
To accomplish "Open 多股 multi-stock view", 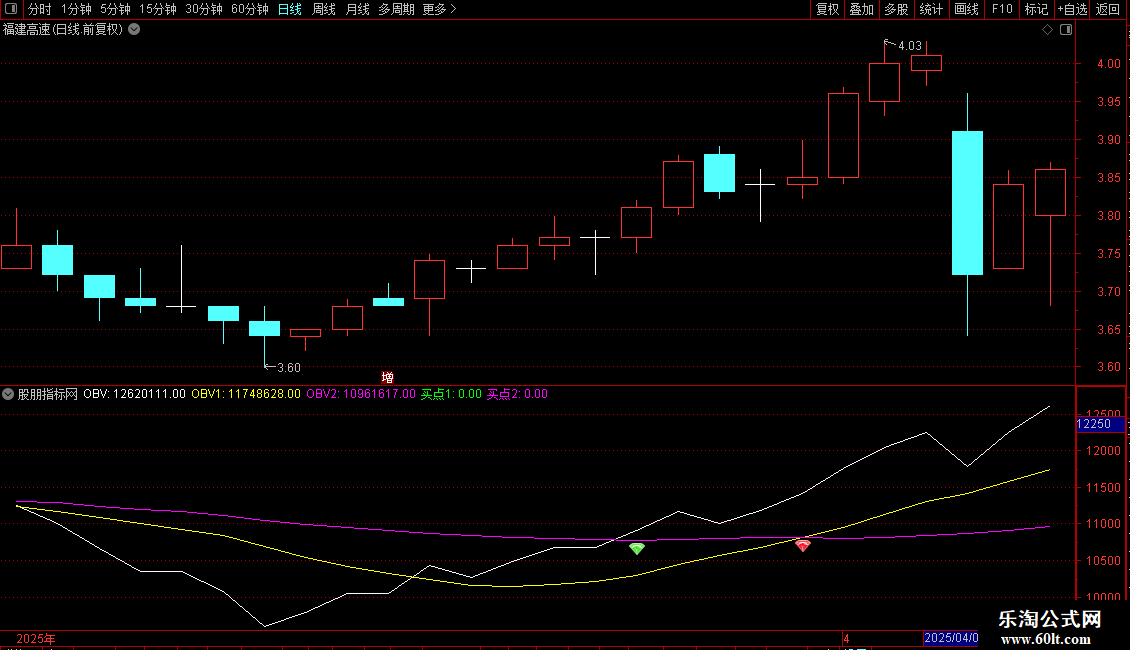I will [896, 9].
